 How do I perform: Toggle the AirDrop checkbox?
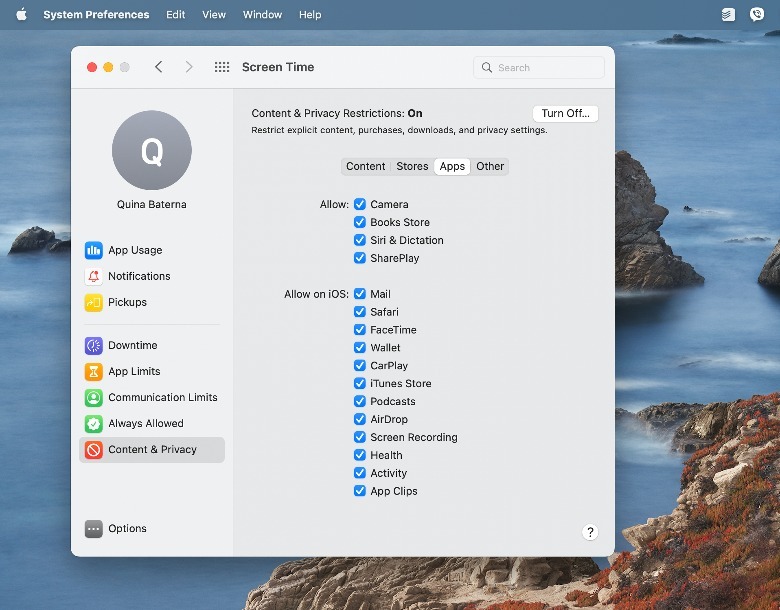360,419
